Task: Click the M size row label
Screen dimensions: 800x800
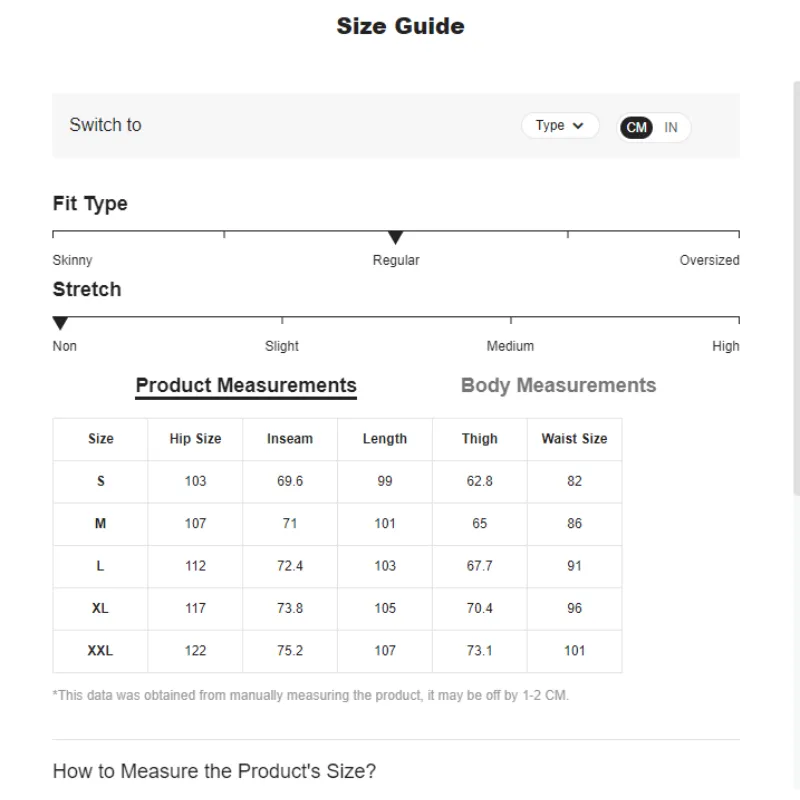Action: point(100,523)
